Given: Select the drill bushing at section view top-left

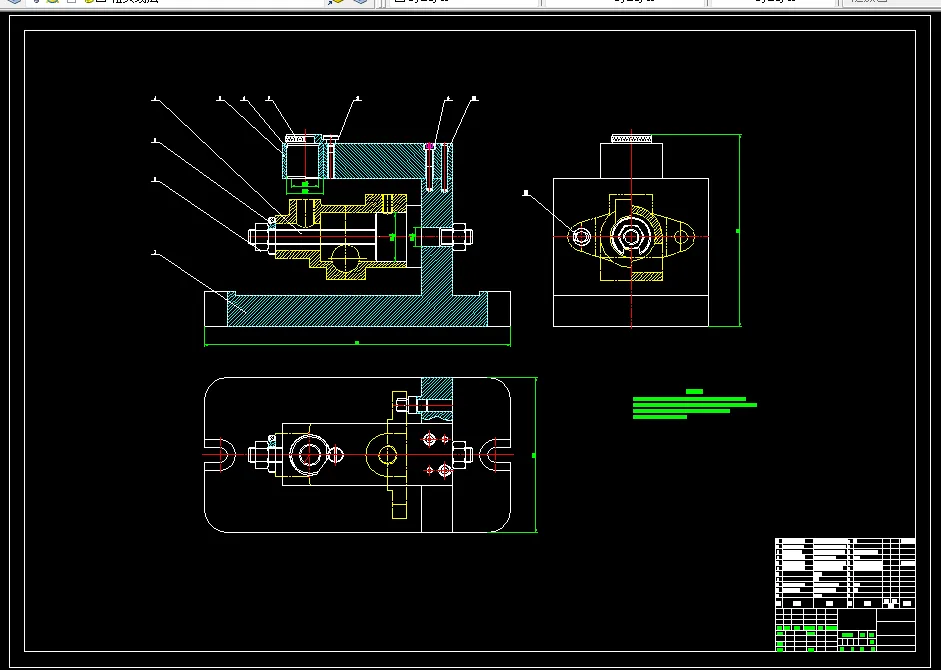Looking at the screenshot, I should (304, 160).
